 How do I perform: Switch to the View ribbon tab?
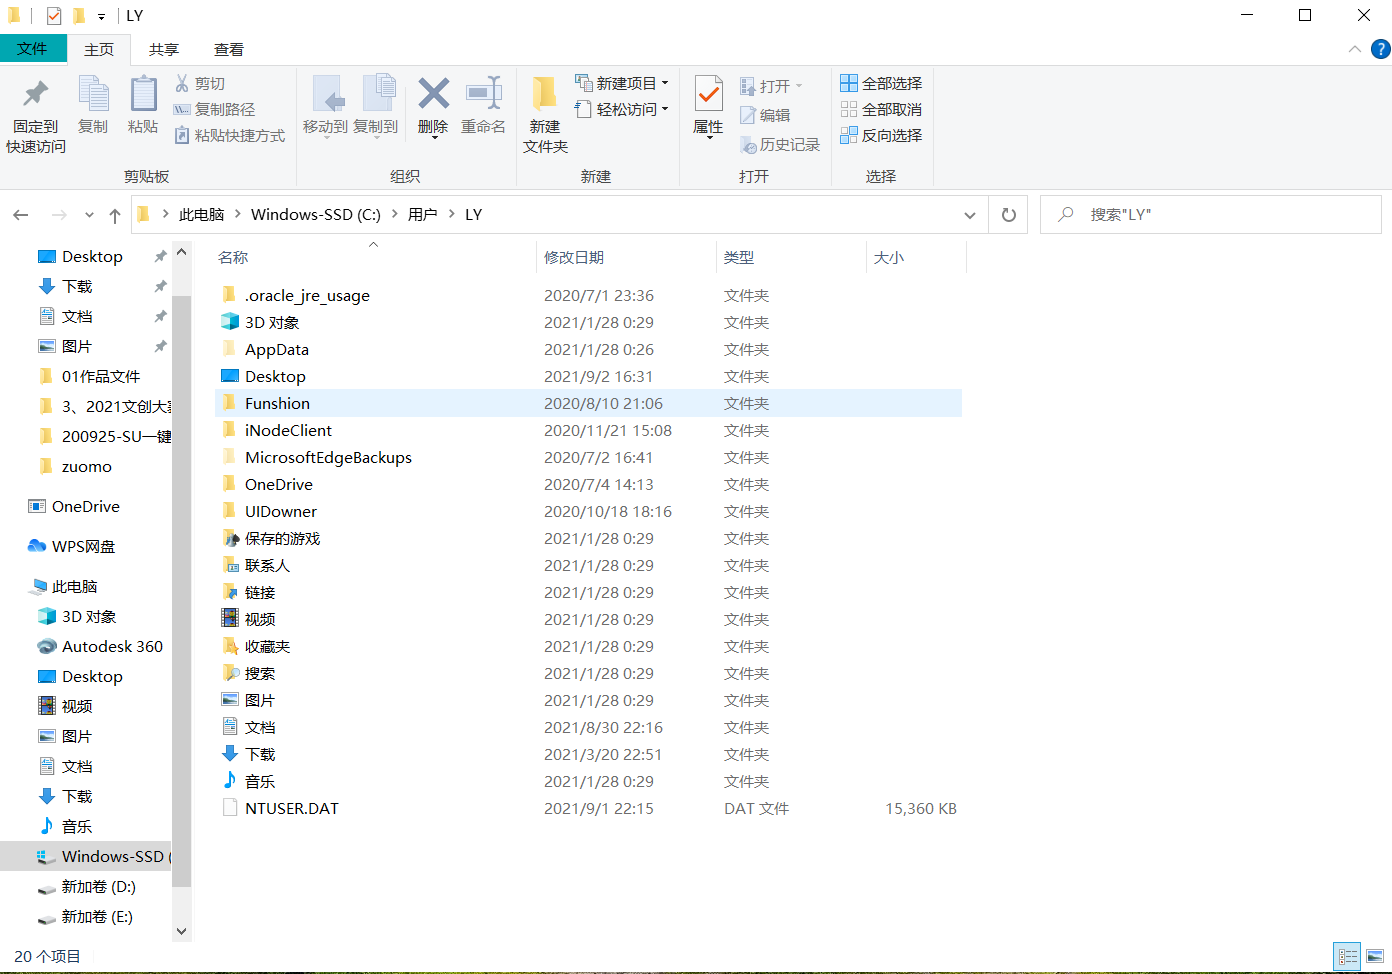coord(229,49)
